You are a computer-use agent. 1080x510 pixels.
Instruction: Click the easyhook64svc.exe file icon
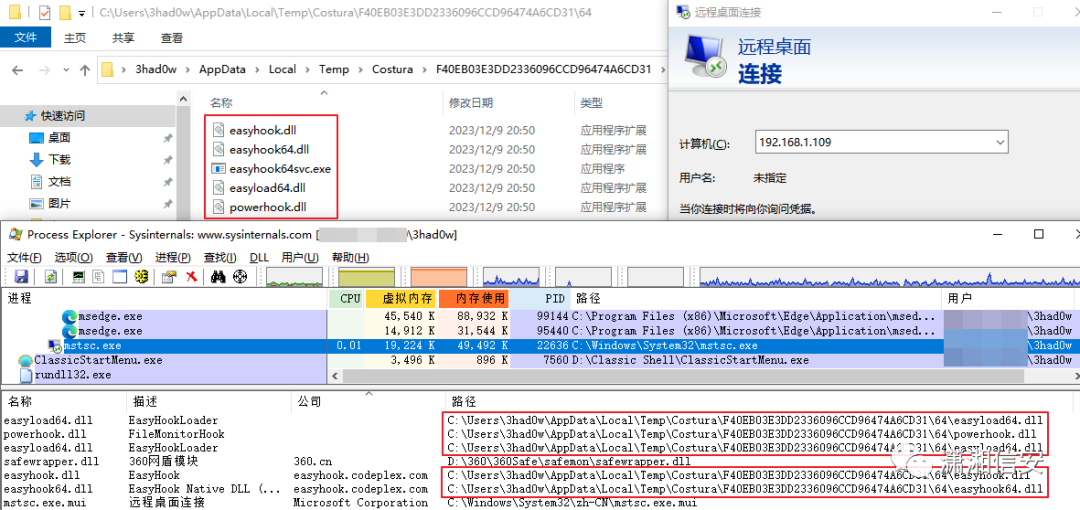tap(218, 168)
